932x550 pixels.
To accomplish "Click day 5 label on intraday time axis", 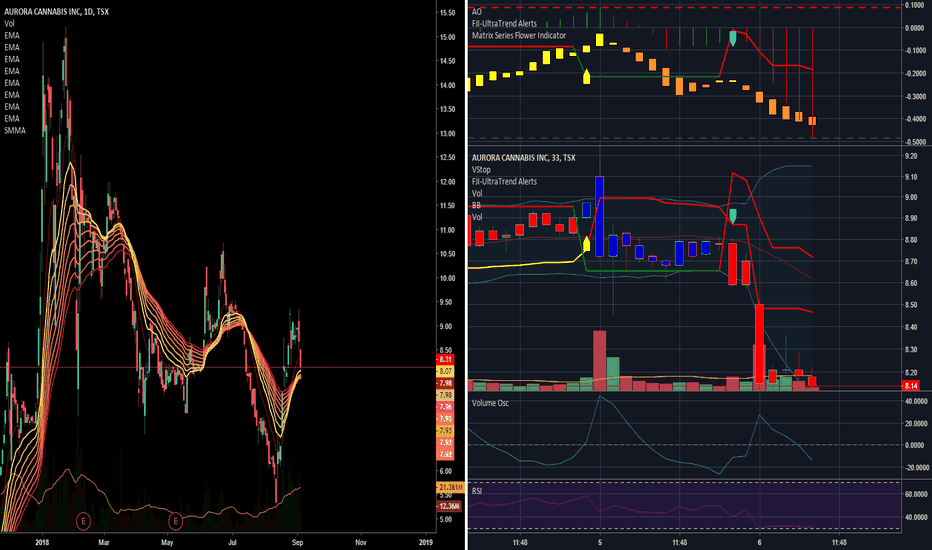I will [600, 542].
